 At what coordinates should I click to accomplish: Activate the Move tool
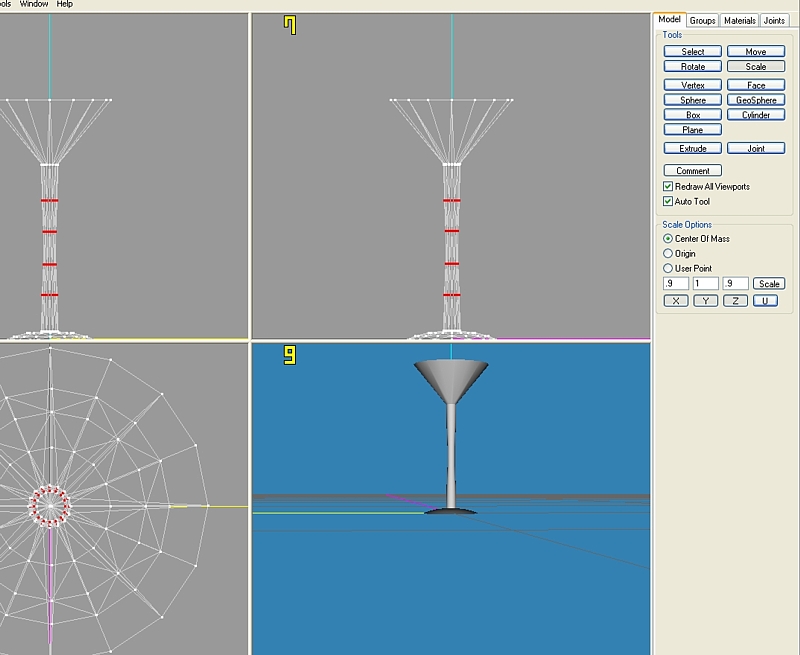pos(755,51)
